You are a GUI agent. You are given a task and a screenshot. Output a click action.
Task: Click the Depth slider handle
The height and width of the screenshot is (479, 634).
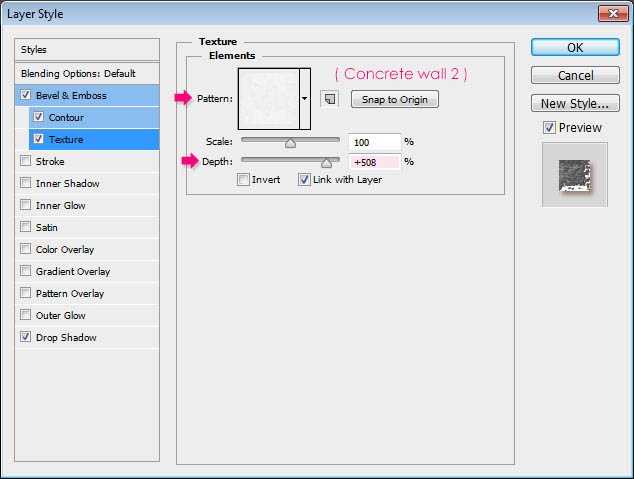pos(326,162)
